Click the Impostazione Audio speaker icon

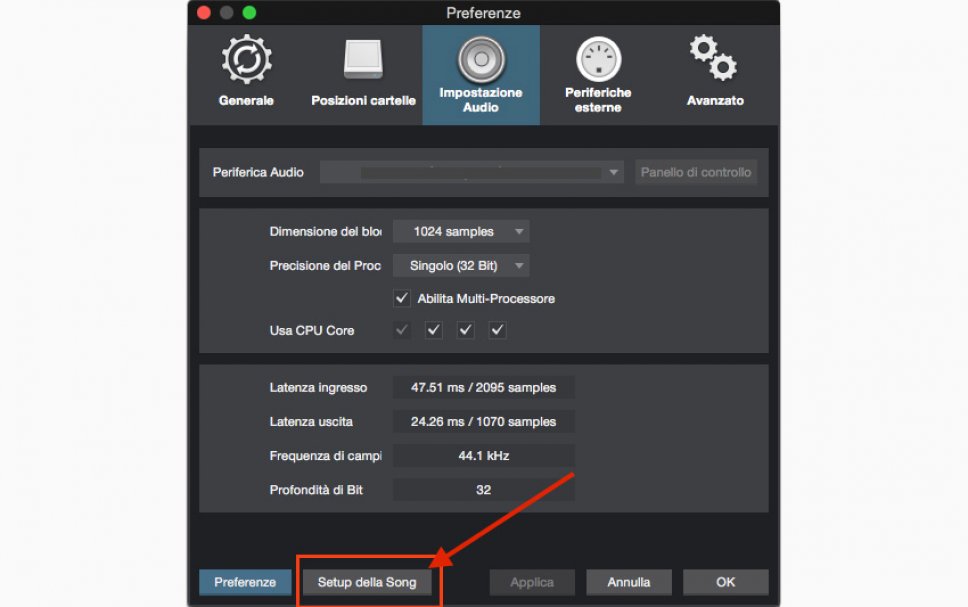(x=481, y=60)
